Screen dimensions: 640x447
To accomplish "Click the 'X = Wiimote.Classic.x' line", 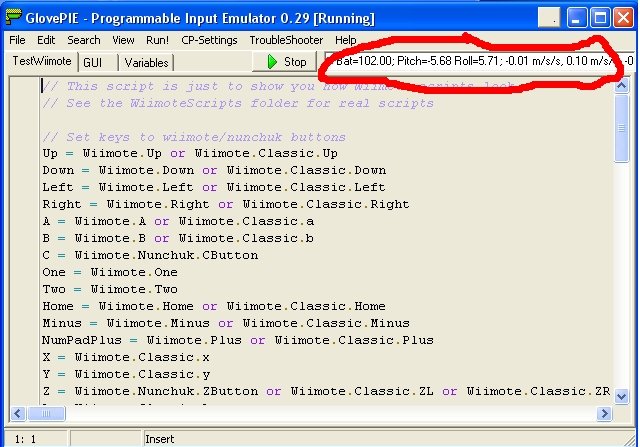I will [126, 357].
